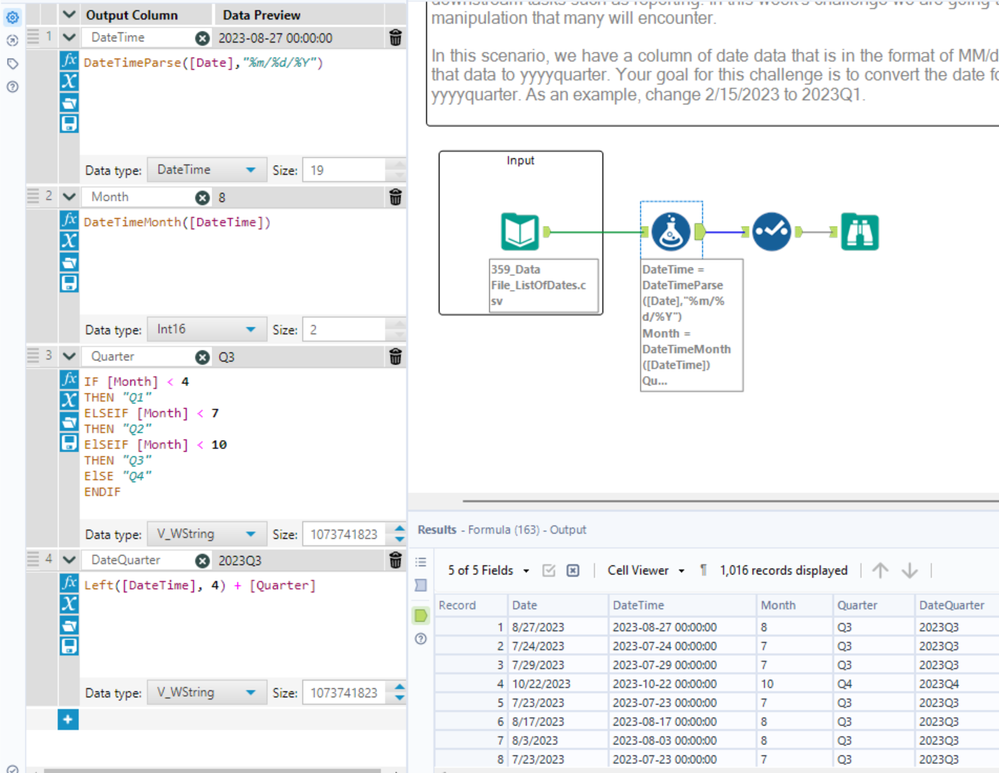Open the Cell Viewer menu
The width and height of the screenshot is (999, 773).
(646, 570)
